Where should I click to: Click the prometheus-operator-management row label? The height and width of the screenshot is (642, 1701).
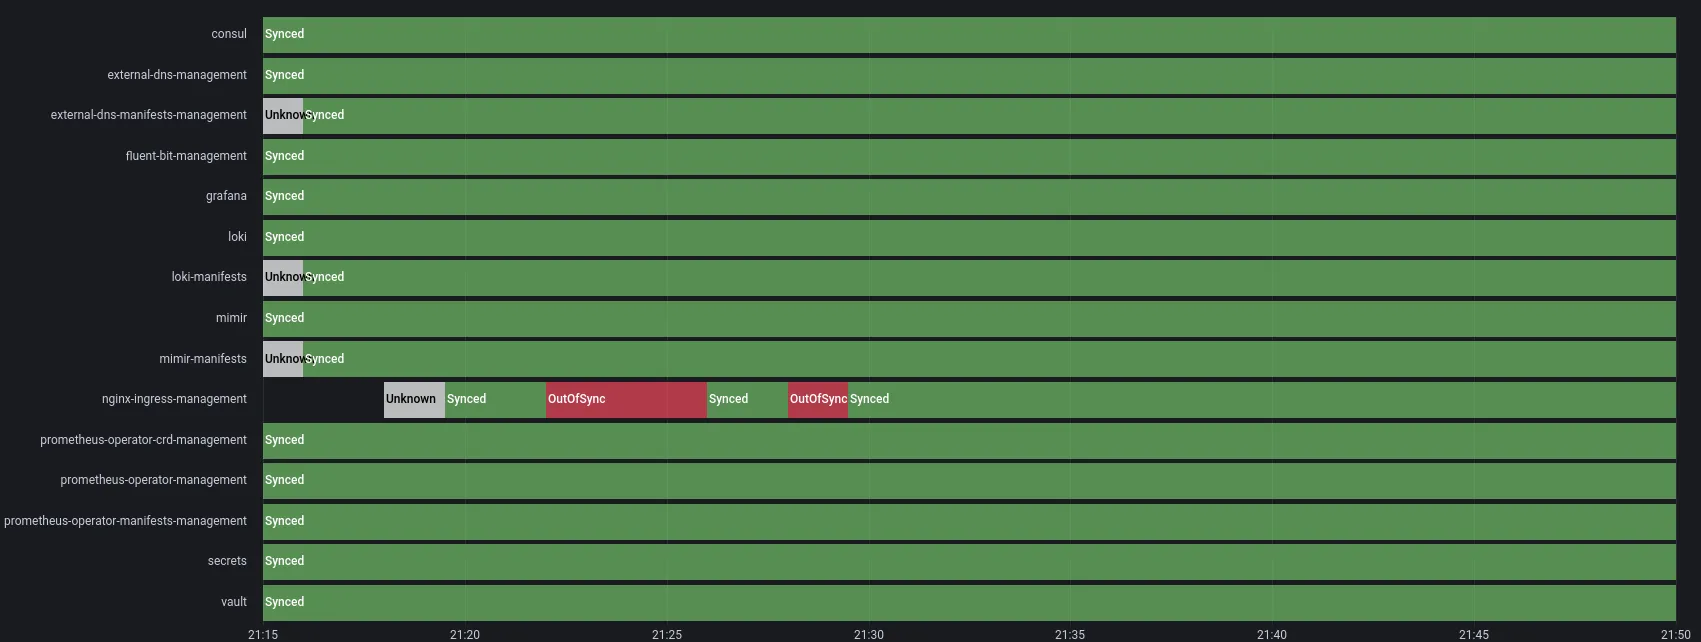pyautogui.click(x=153, y=480)
